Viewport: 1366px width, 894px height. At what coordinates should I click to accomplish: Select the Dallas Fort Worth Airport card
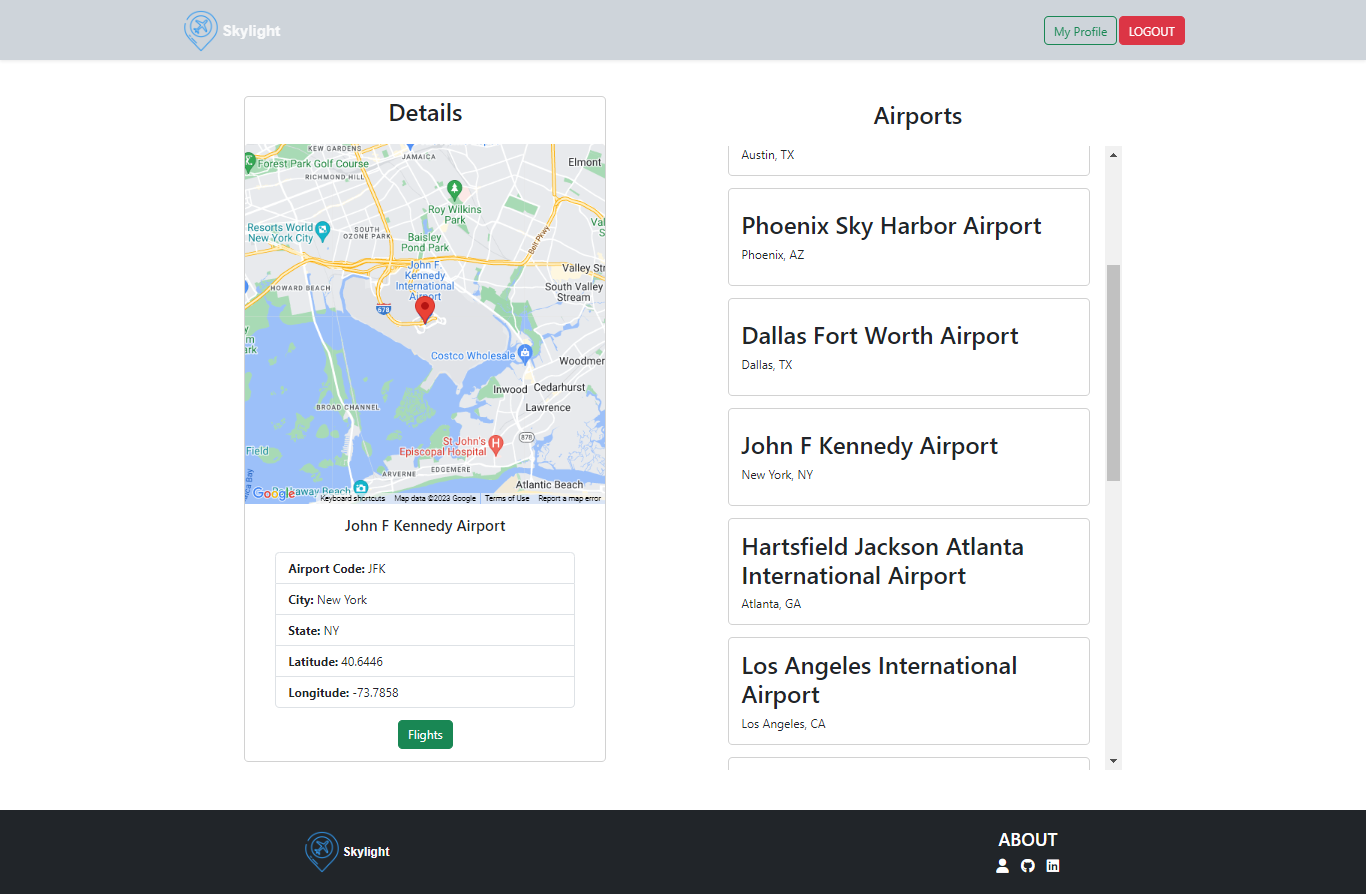pos(909,347)
